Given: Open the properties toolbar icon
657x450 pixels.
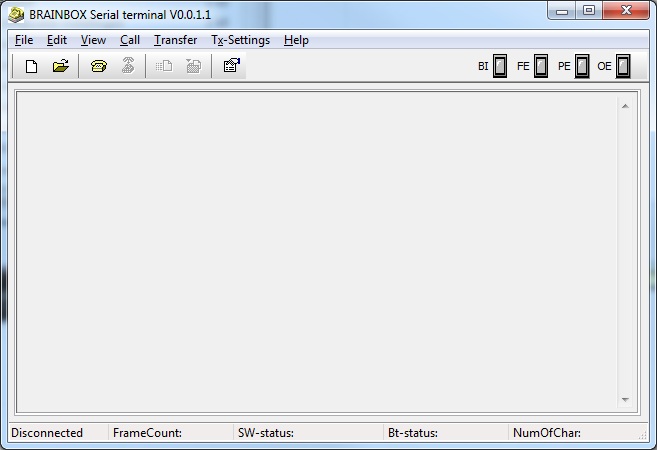Looking at the screenshot, I should [231, 66].
